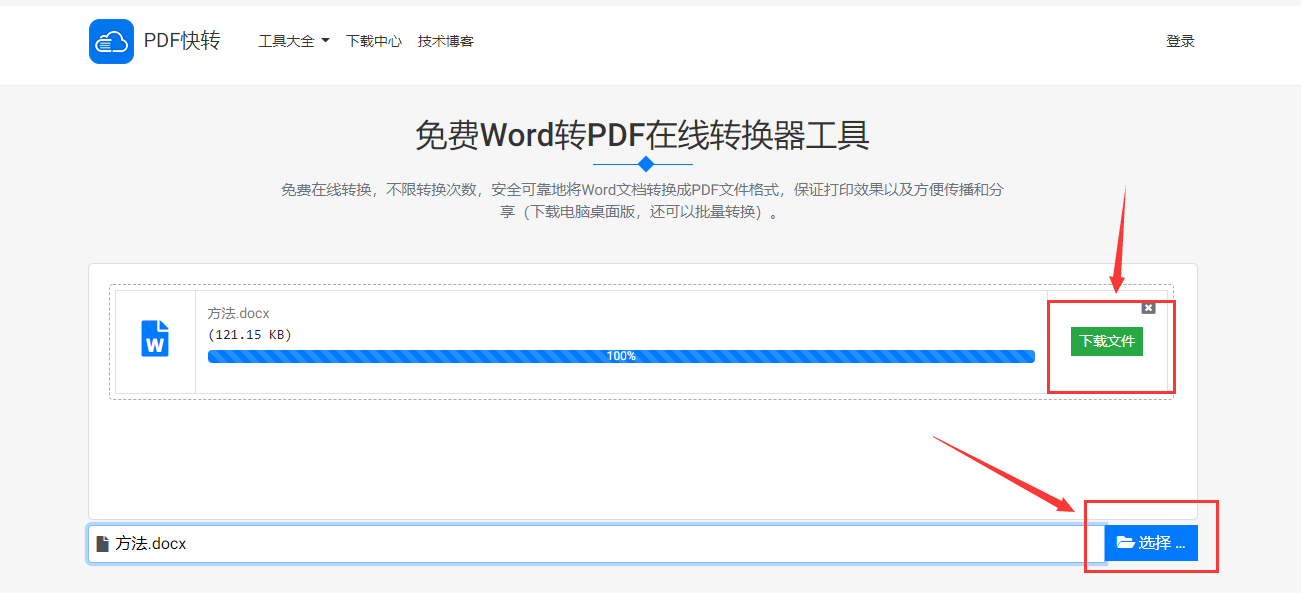1301x593 pixels.
Task: Click the PDF快转 brand name text
Action: click(182, 41)
